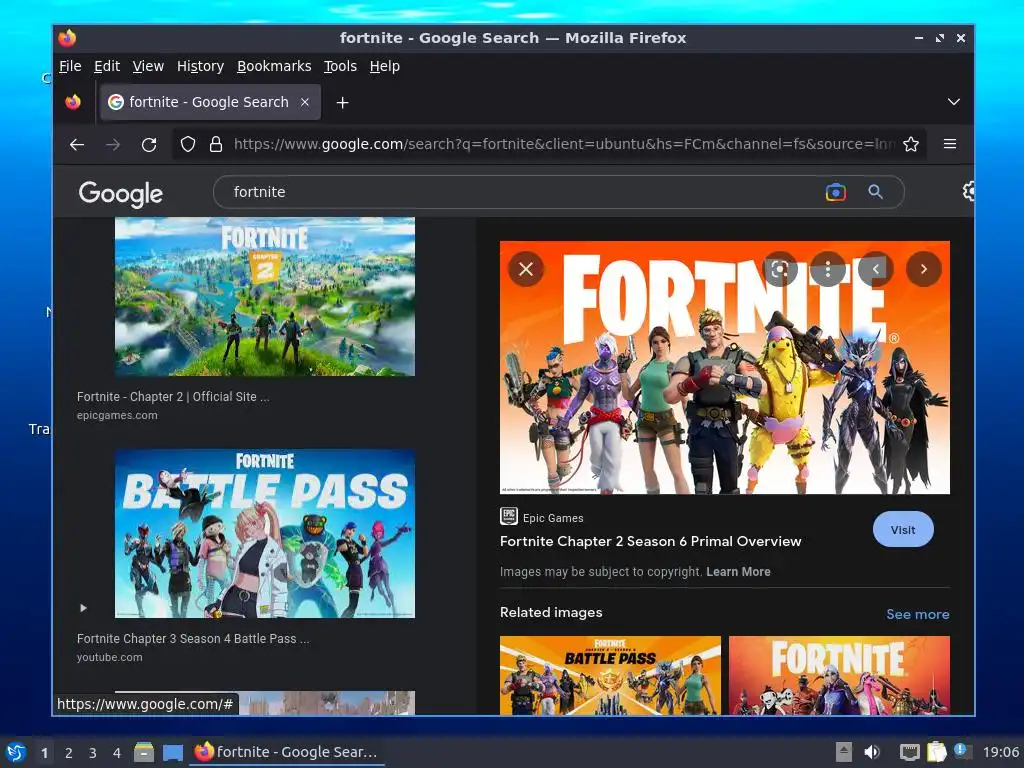Open the History menu
Viewport: 1024px width, 768px height.
[200, 66]
